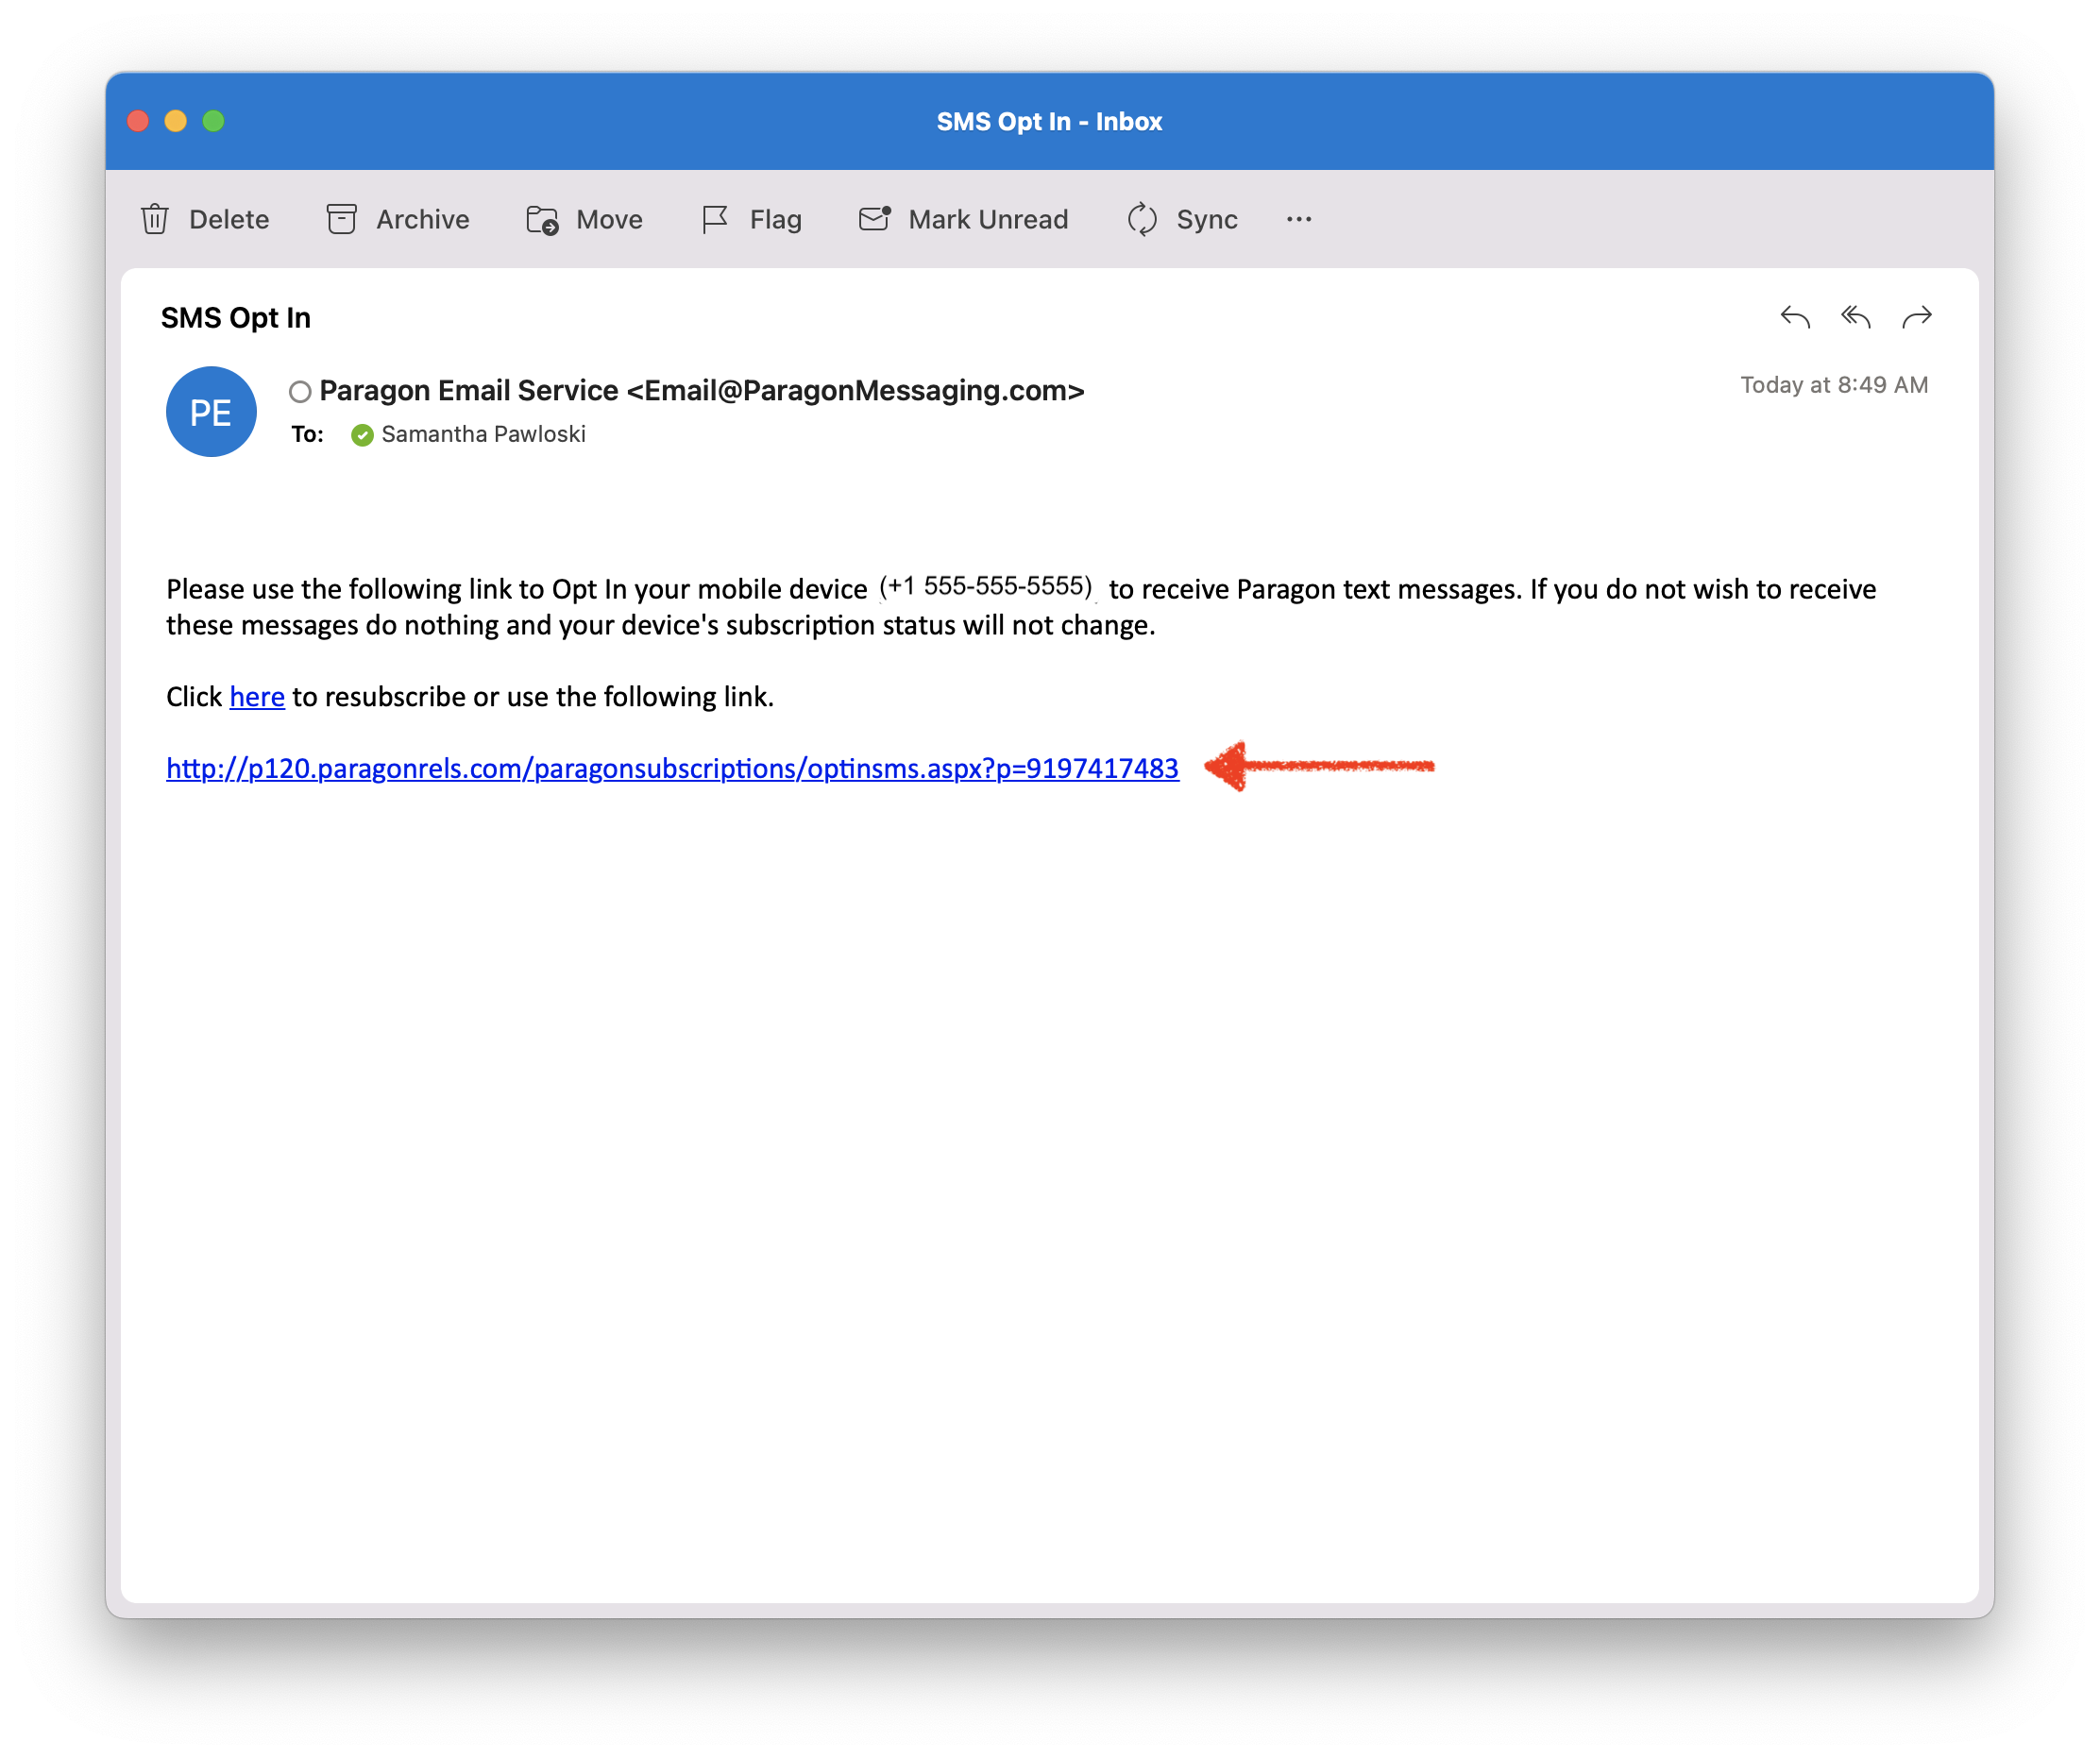Screen dimensions: 2100x1758
Task: Click the Archive label in toolbar
Action: 423,219
